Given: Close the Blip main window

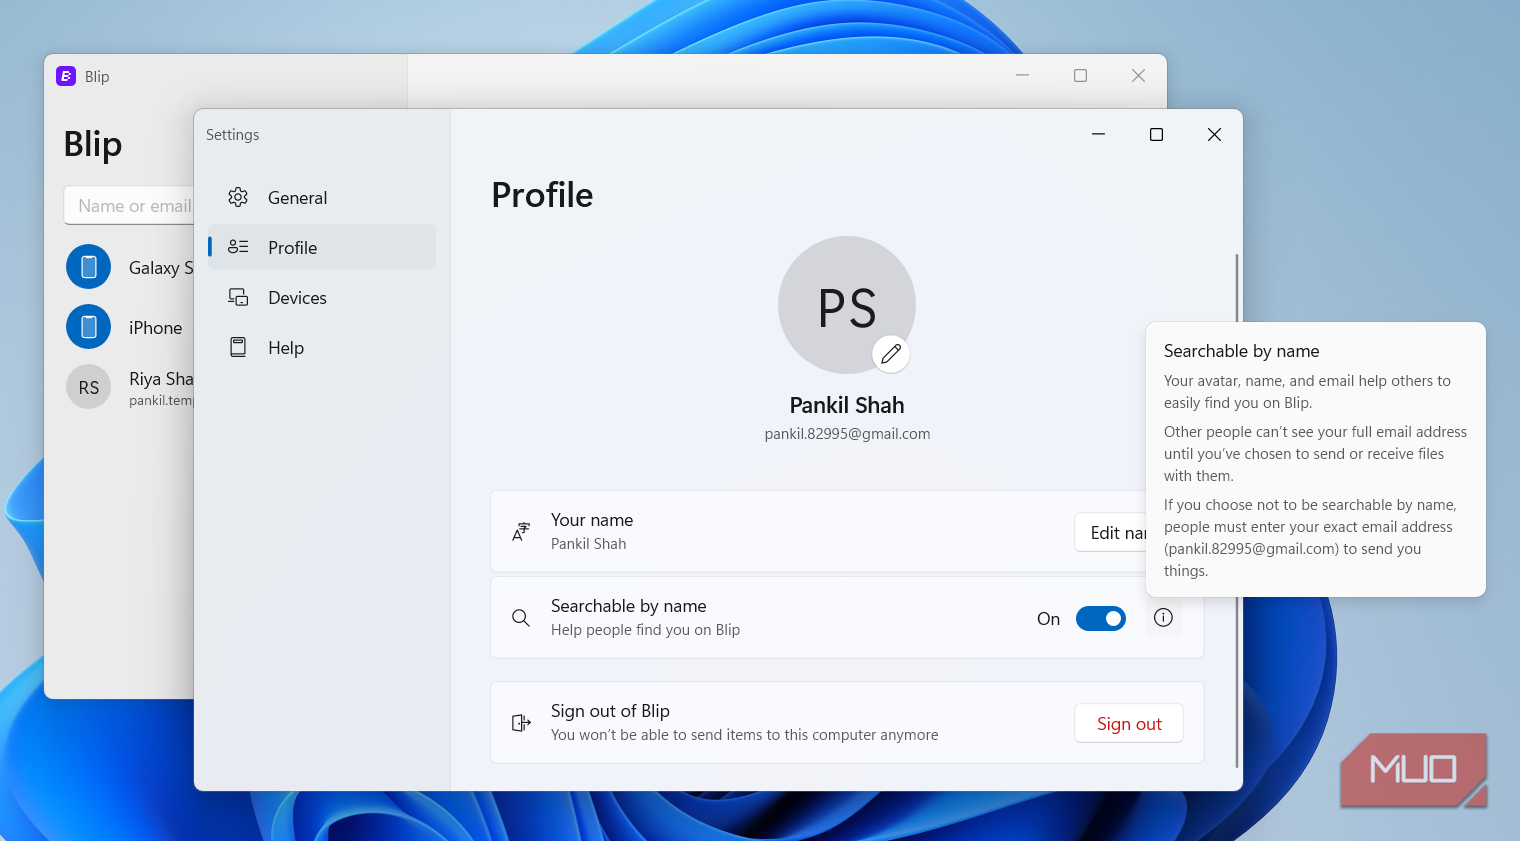Looking at the screenshot, I should click(x=1138, y=76).
